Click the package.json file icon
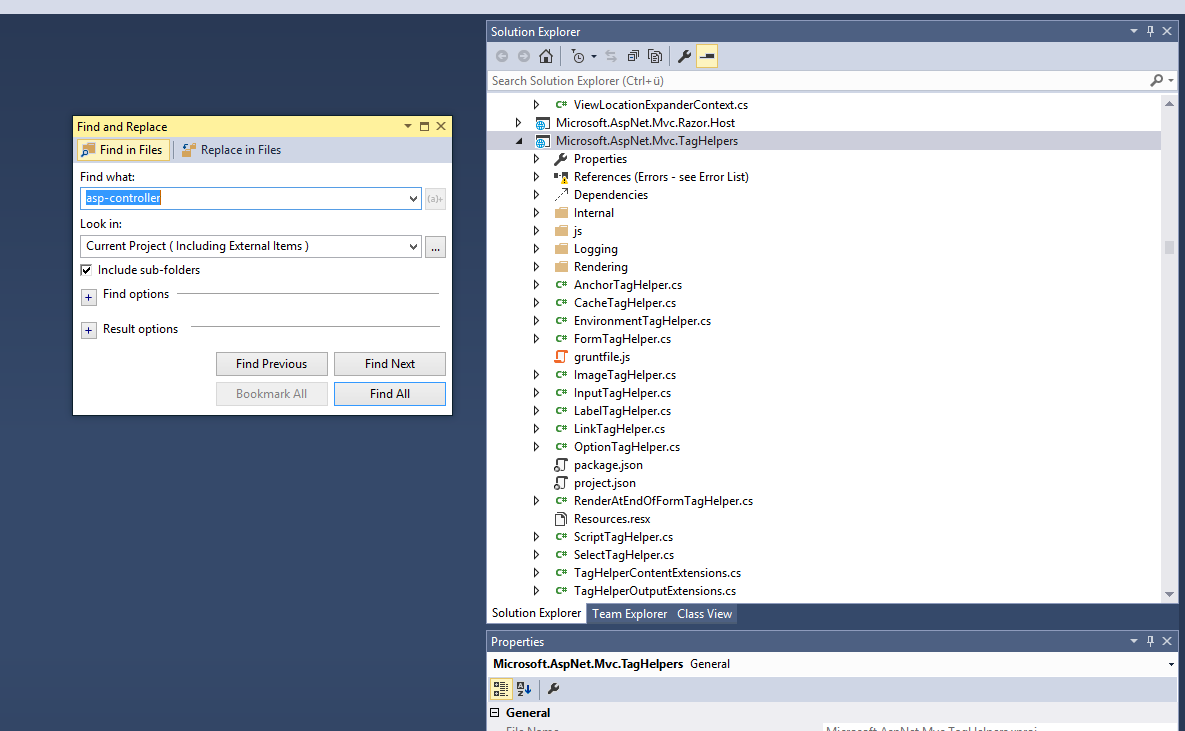This screenshot has height=731, width=1185. point(561,465)
